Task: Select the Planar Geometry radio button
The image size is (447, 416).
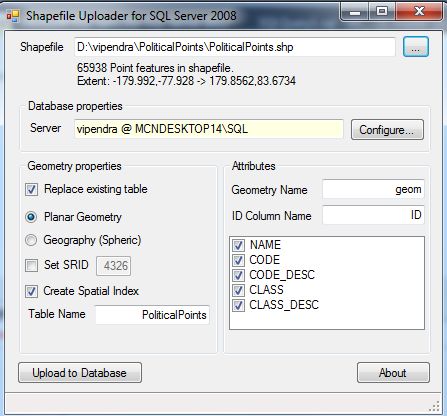Action: click(x=31, y=217)
